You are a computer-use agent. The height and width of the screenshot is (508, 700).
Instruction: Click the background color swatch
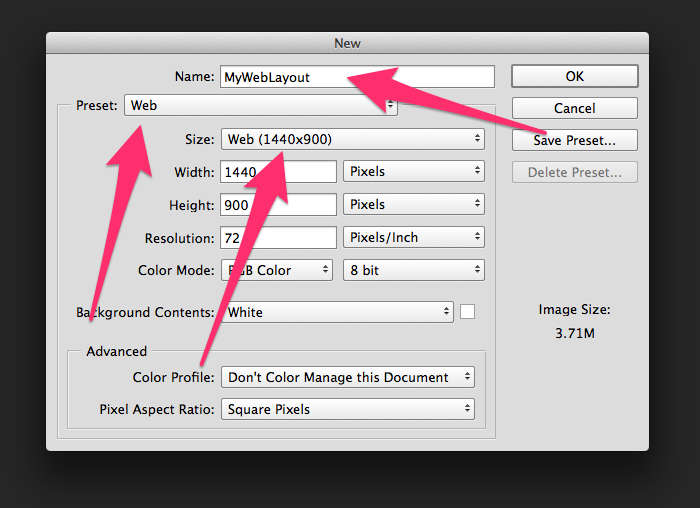[x=467, y=312]
